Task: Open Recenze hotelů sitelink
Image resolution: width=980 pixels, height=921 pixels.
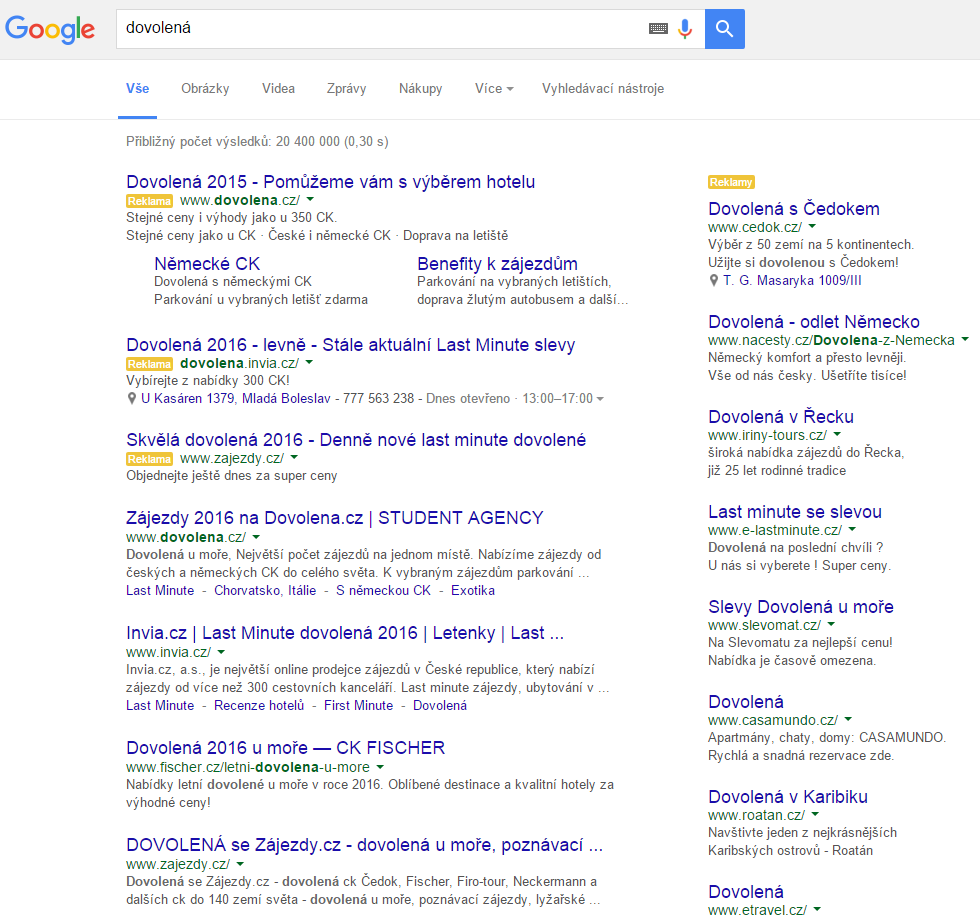Action: pyautogui.click(x=259, y=705)
